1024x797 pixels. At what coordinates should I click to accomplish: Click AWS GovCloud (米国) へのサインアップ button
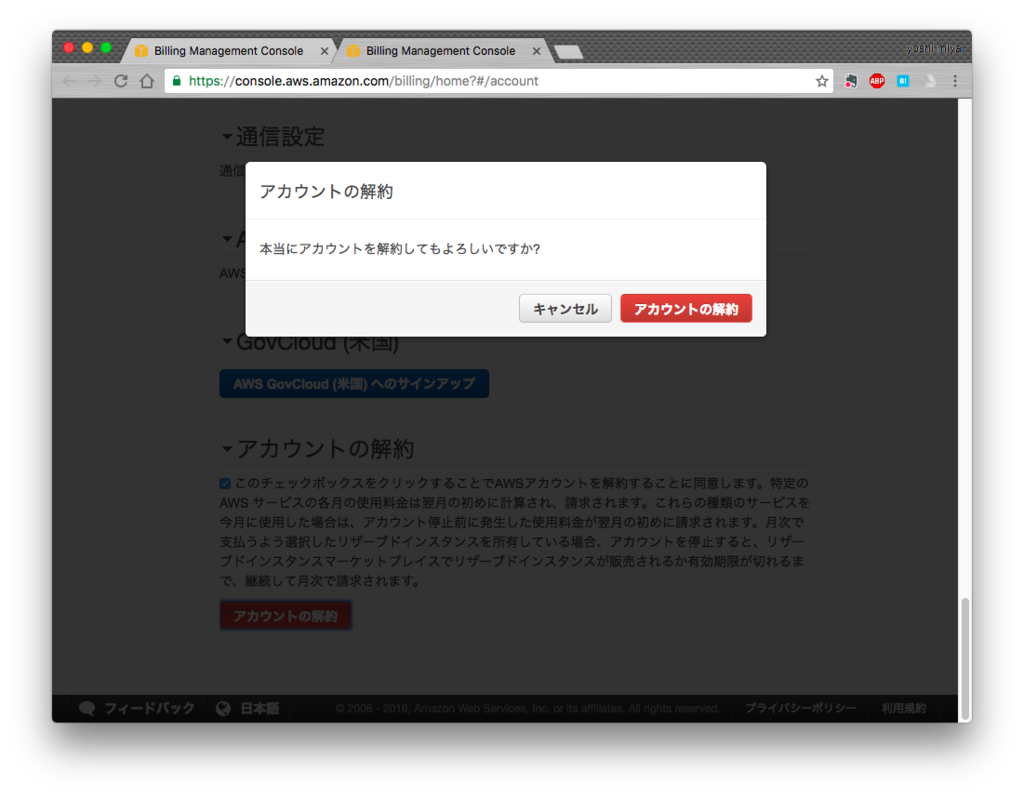pyautogui.click(x=354, y=383)
